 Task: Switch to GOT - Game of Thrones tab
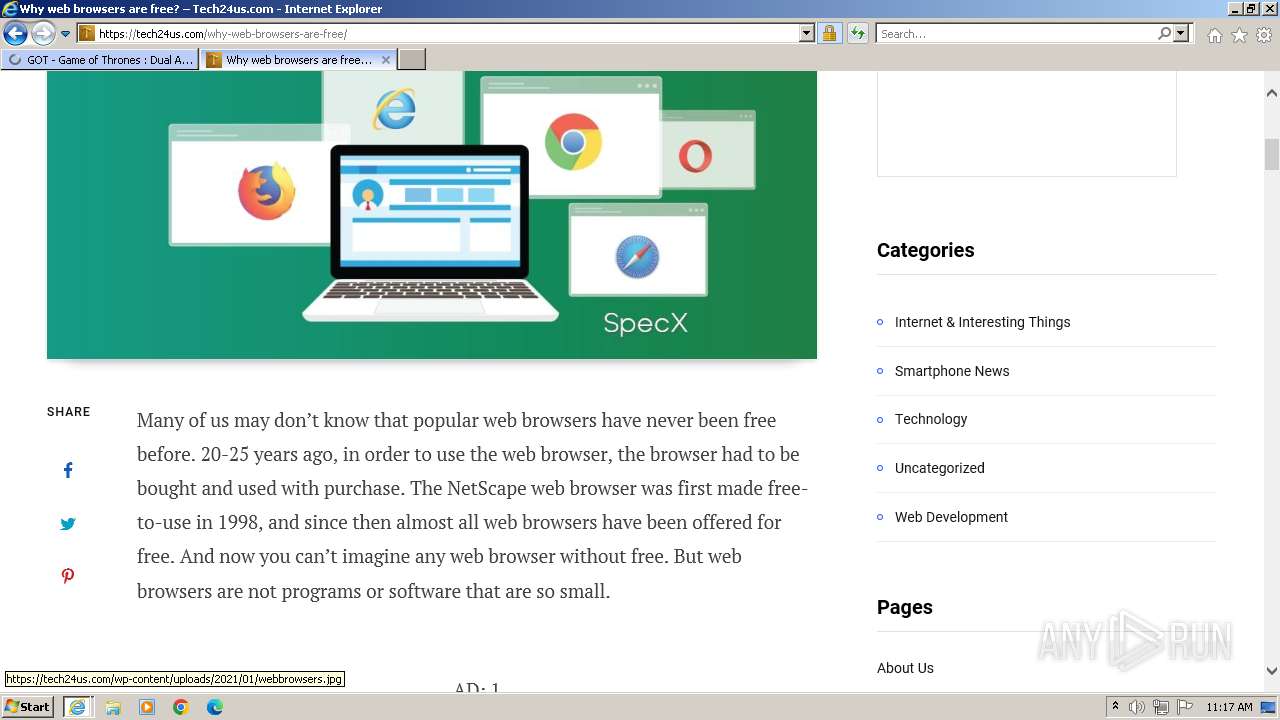(100, 60)
